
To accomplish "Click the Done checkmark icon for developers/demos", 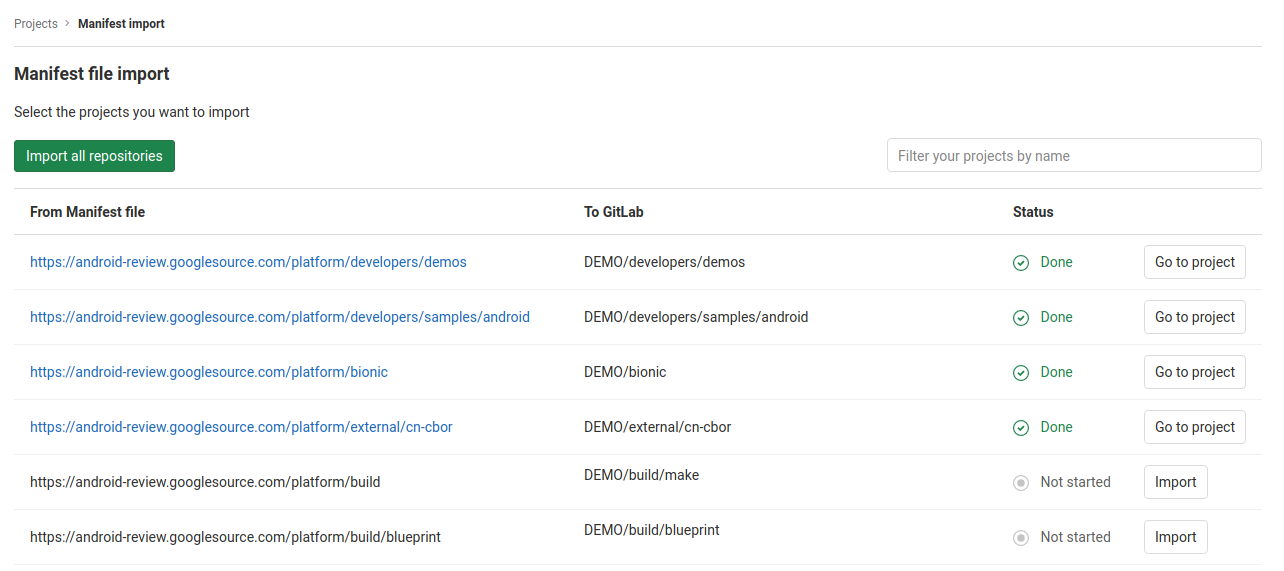I will 1021,263.
